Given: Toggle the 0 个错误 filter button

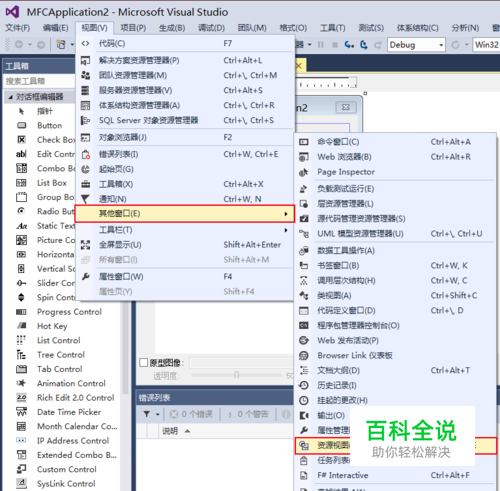Looking at the screenshot, I should (191, 414).
